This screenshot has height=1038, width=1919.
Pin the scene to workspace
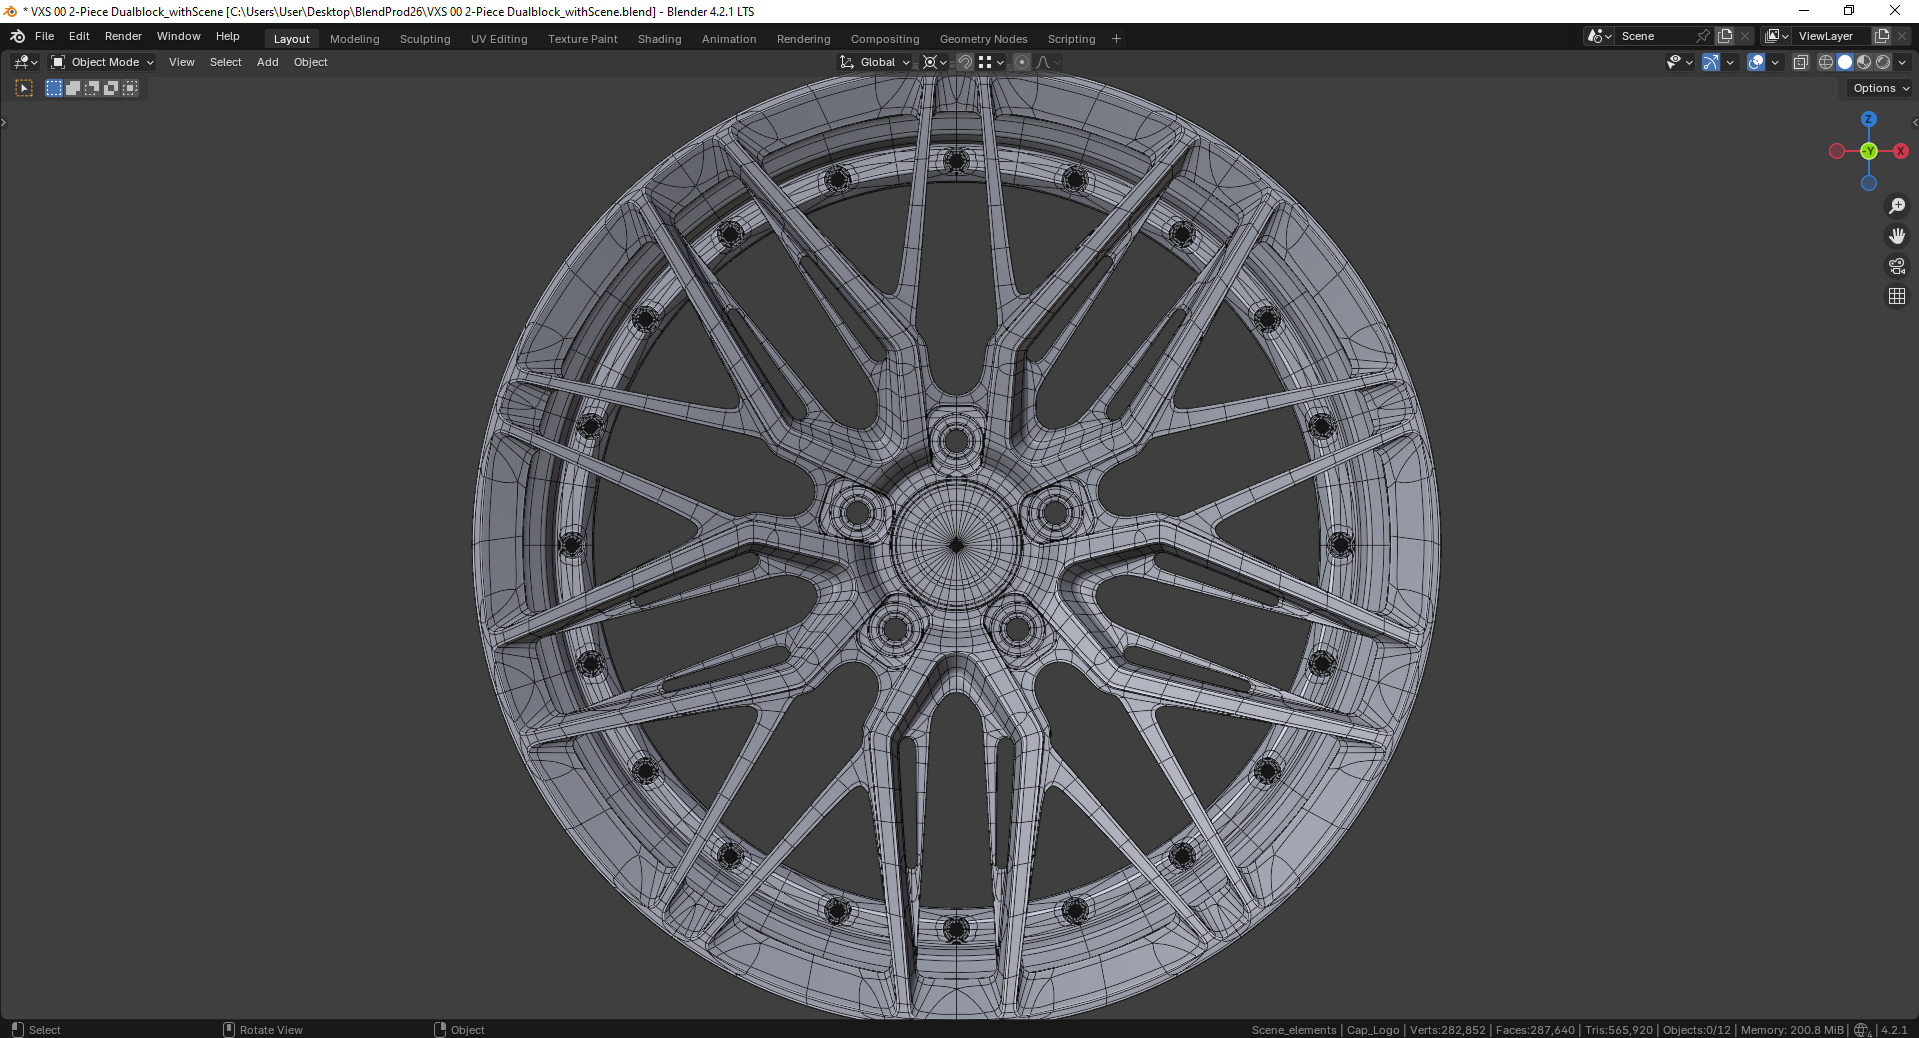[1703, 36]
